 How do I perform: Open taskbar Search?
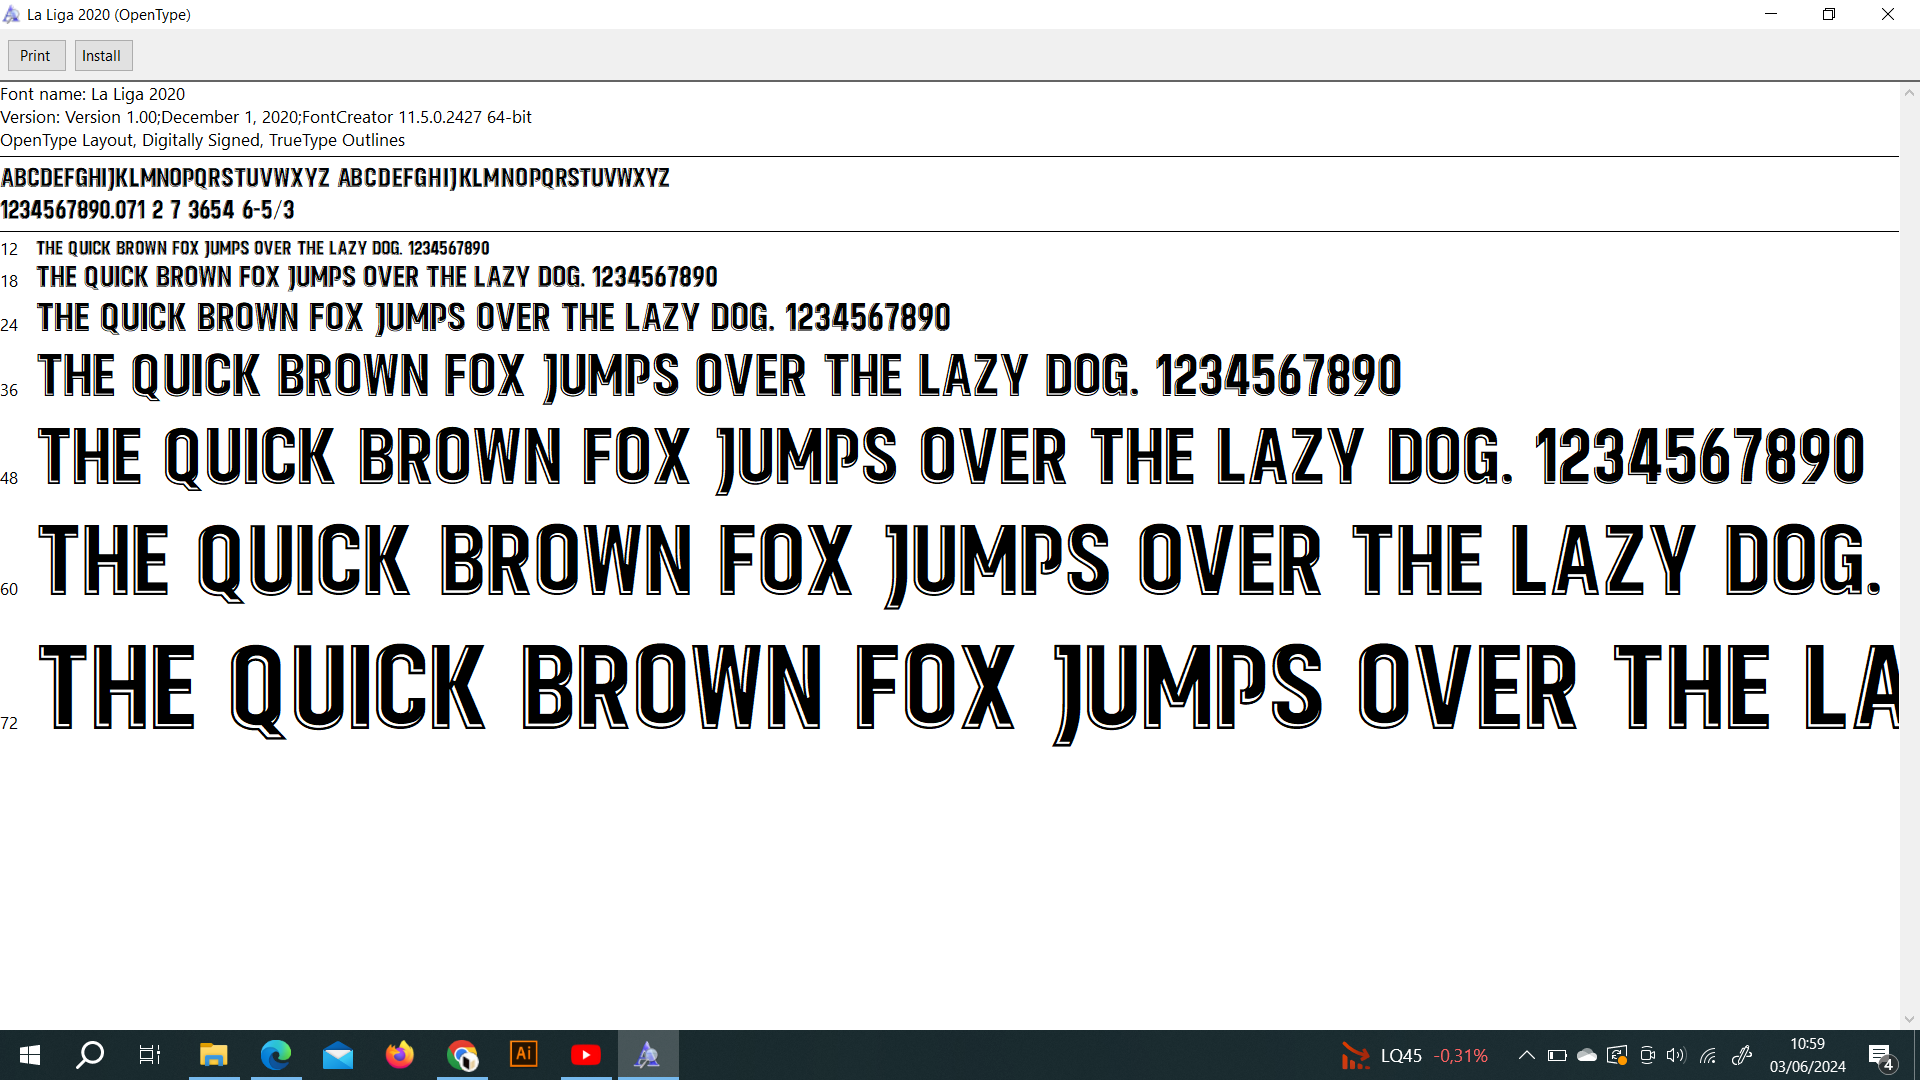(x=90, y=1055)
